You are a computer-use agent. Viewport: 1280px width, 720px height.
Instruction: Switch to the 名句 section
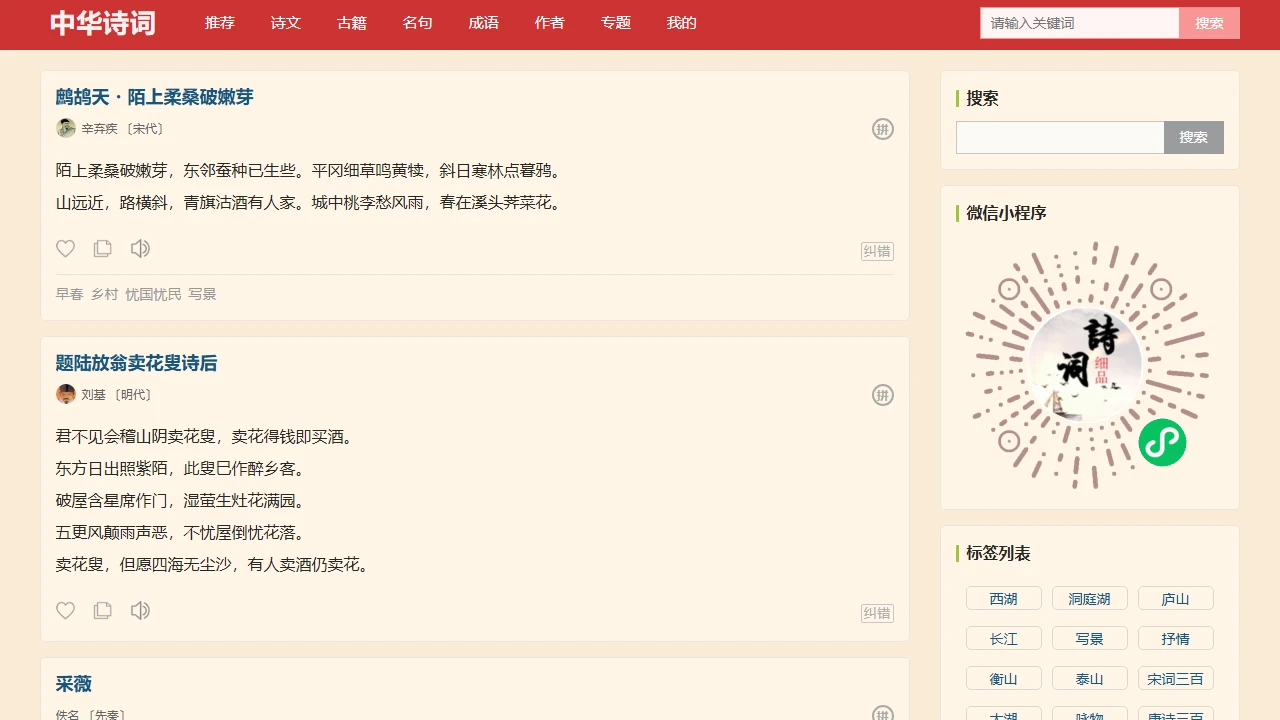tap(417, 23)
